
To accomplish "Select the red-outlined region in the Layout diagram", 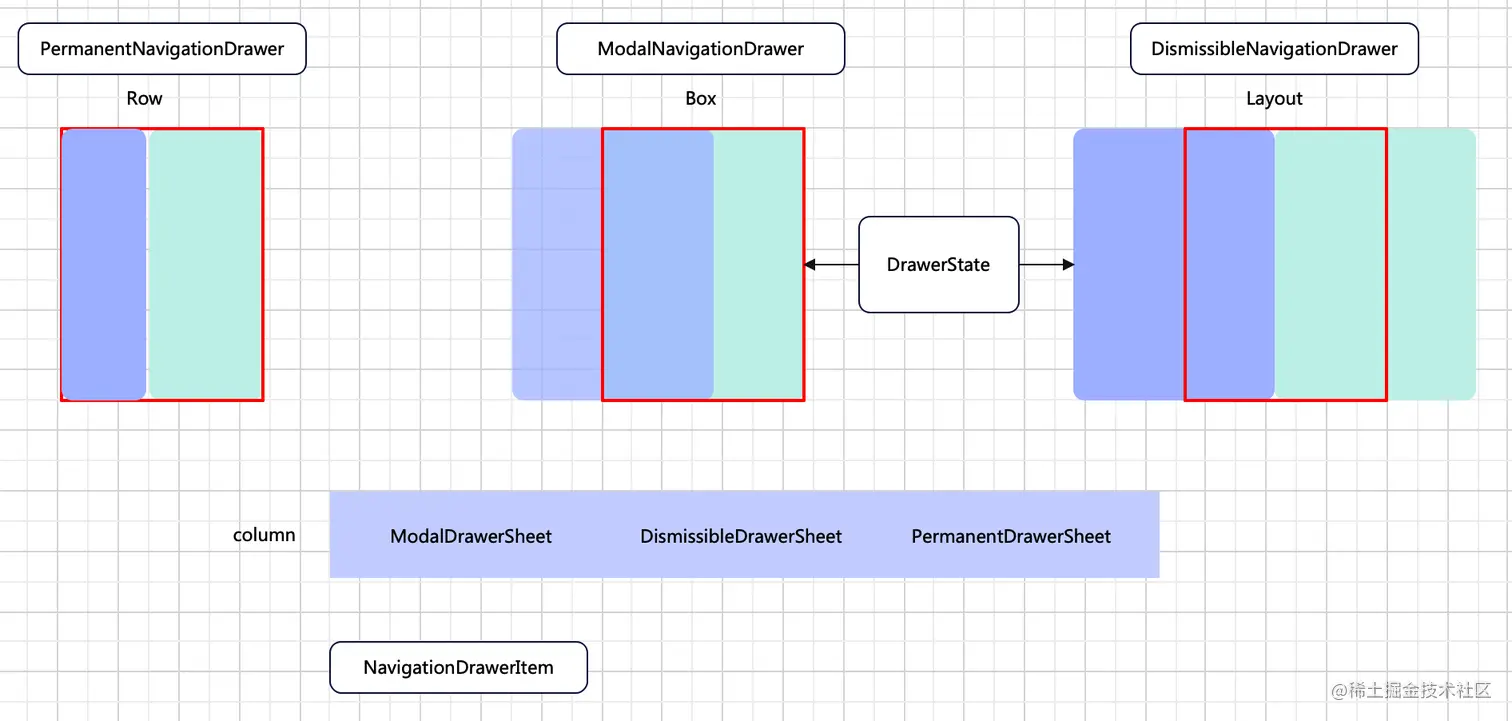I will tap(1286, 264).
